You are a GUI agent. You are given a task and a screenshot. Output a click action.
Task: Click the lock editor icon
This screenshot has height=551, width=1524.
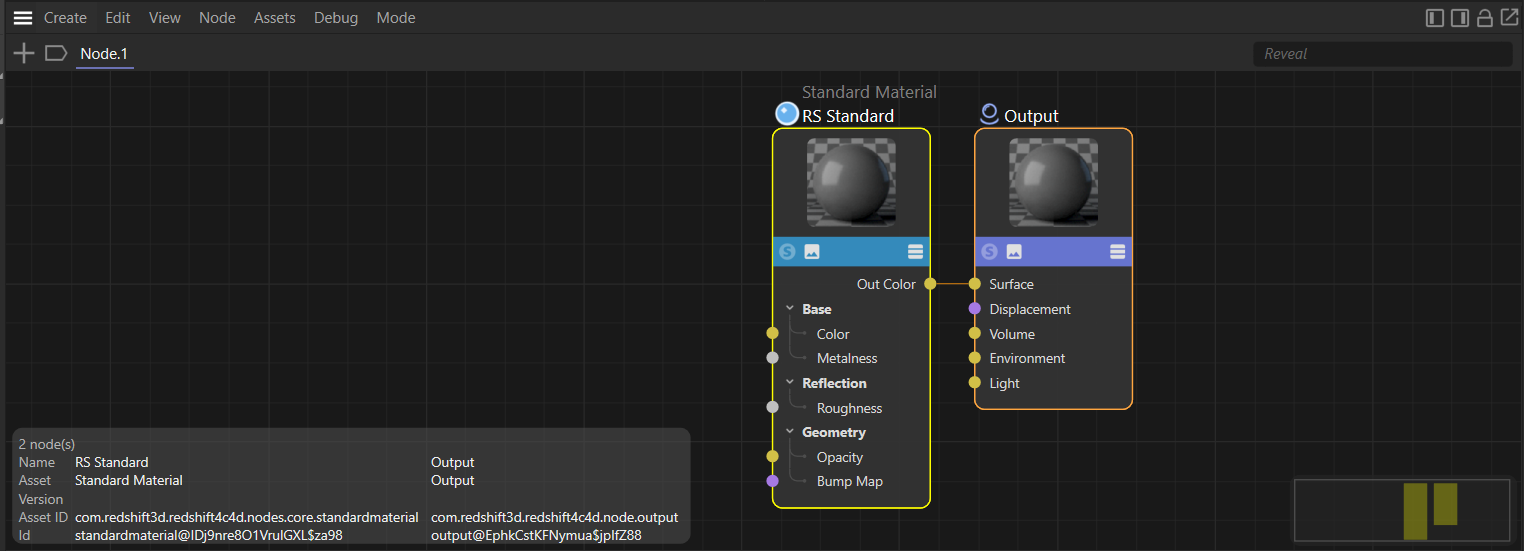click(1485, 18)
